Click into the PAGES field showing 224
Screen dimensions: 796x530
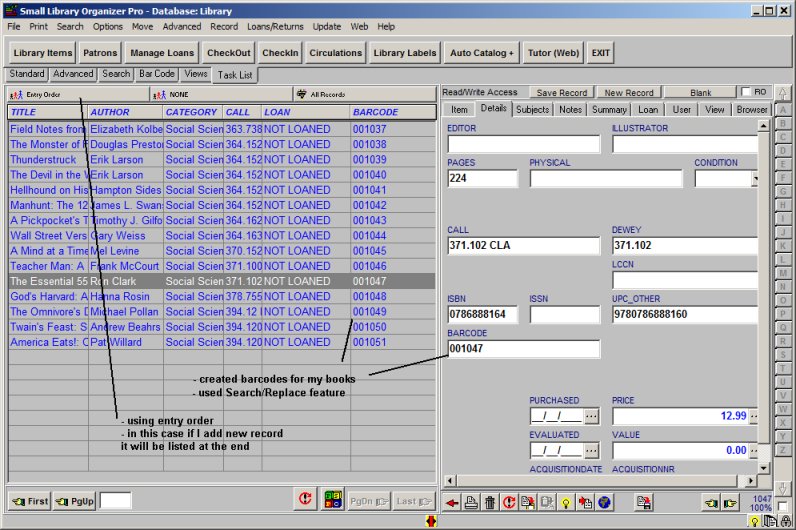482,178
